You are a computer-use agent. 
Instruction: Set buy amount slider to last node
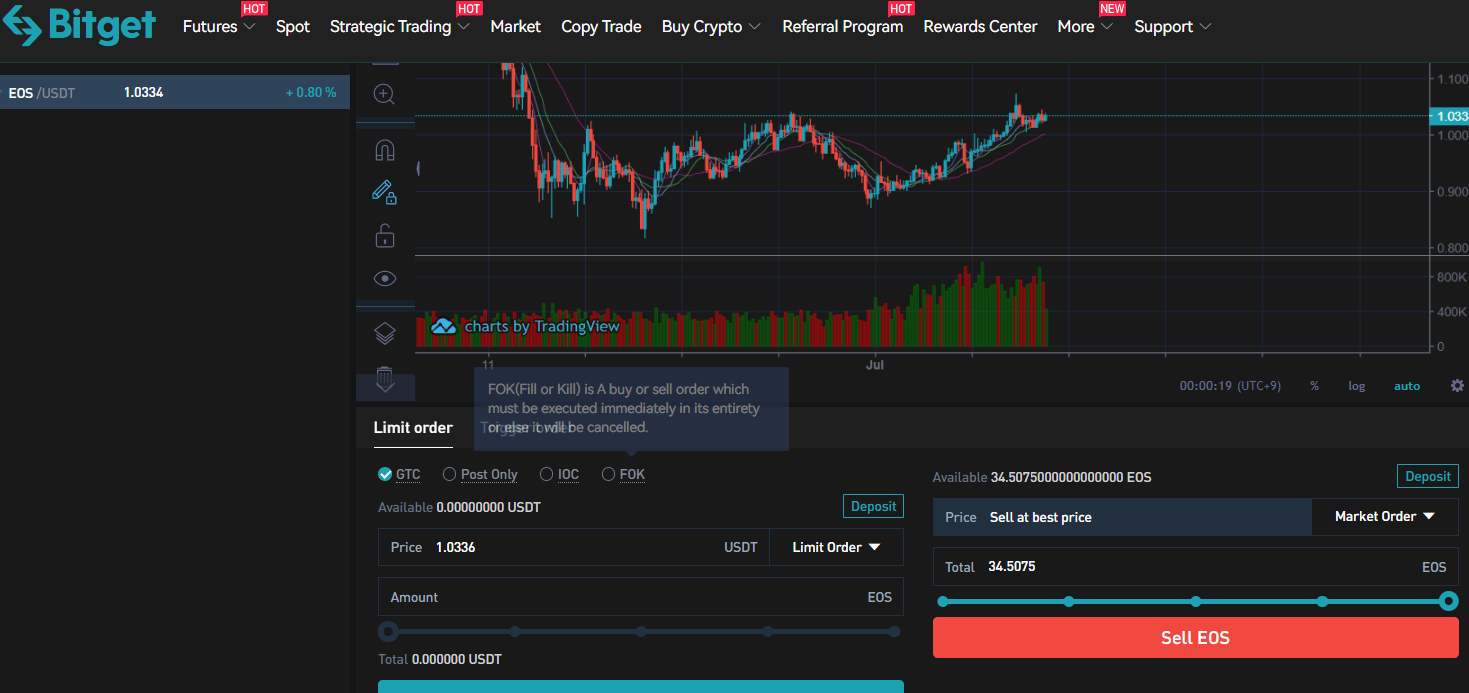click(894, 632)
